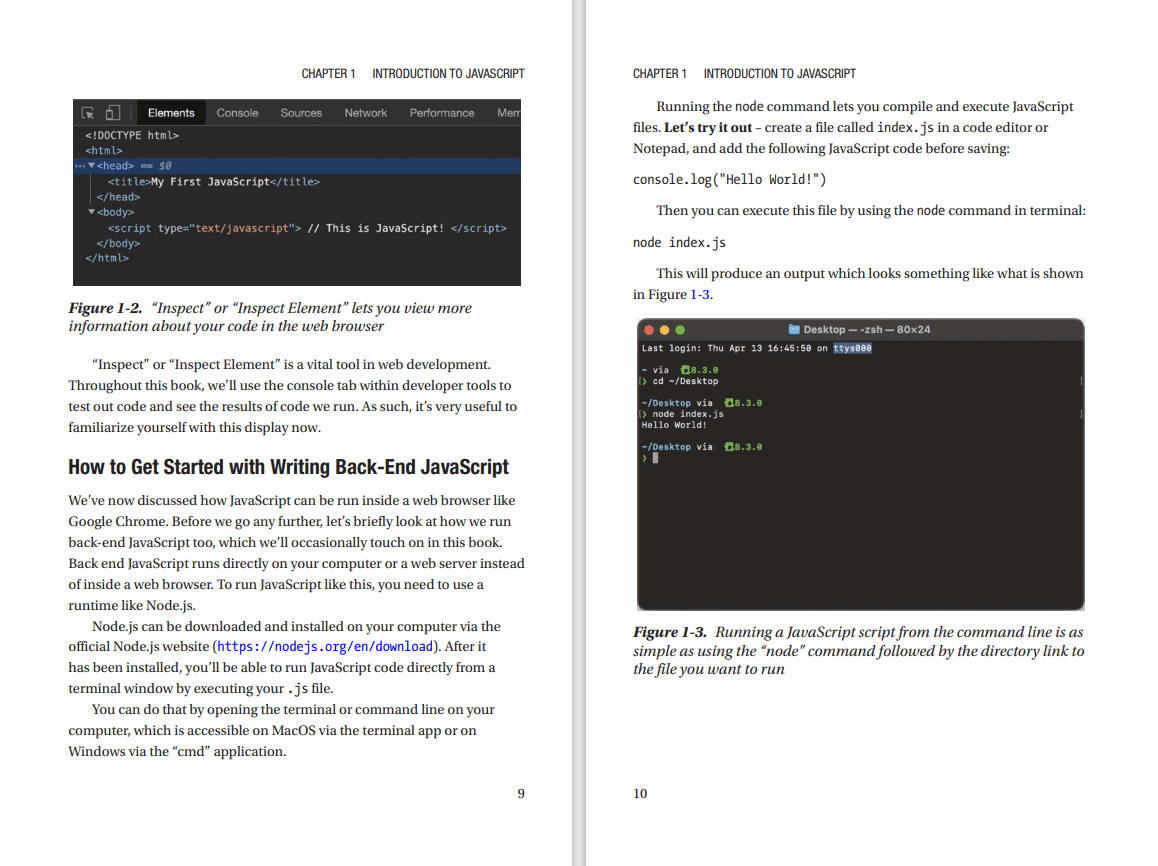Screen dimensions: 1158x866
Task: Click page number 10
Action: [x=640, y=794]
